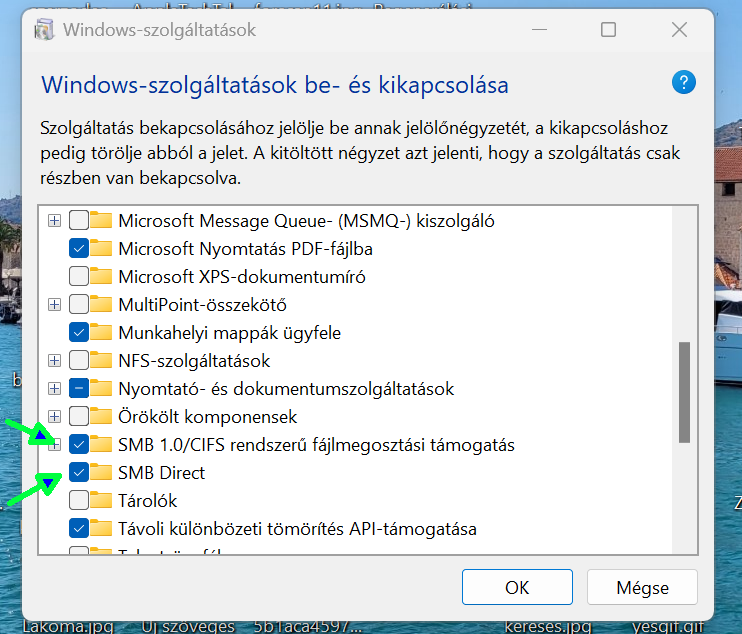Open the help question mark icon
Screen dimensions: 742x634
pos(683,82)
